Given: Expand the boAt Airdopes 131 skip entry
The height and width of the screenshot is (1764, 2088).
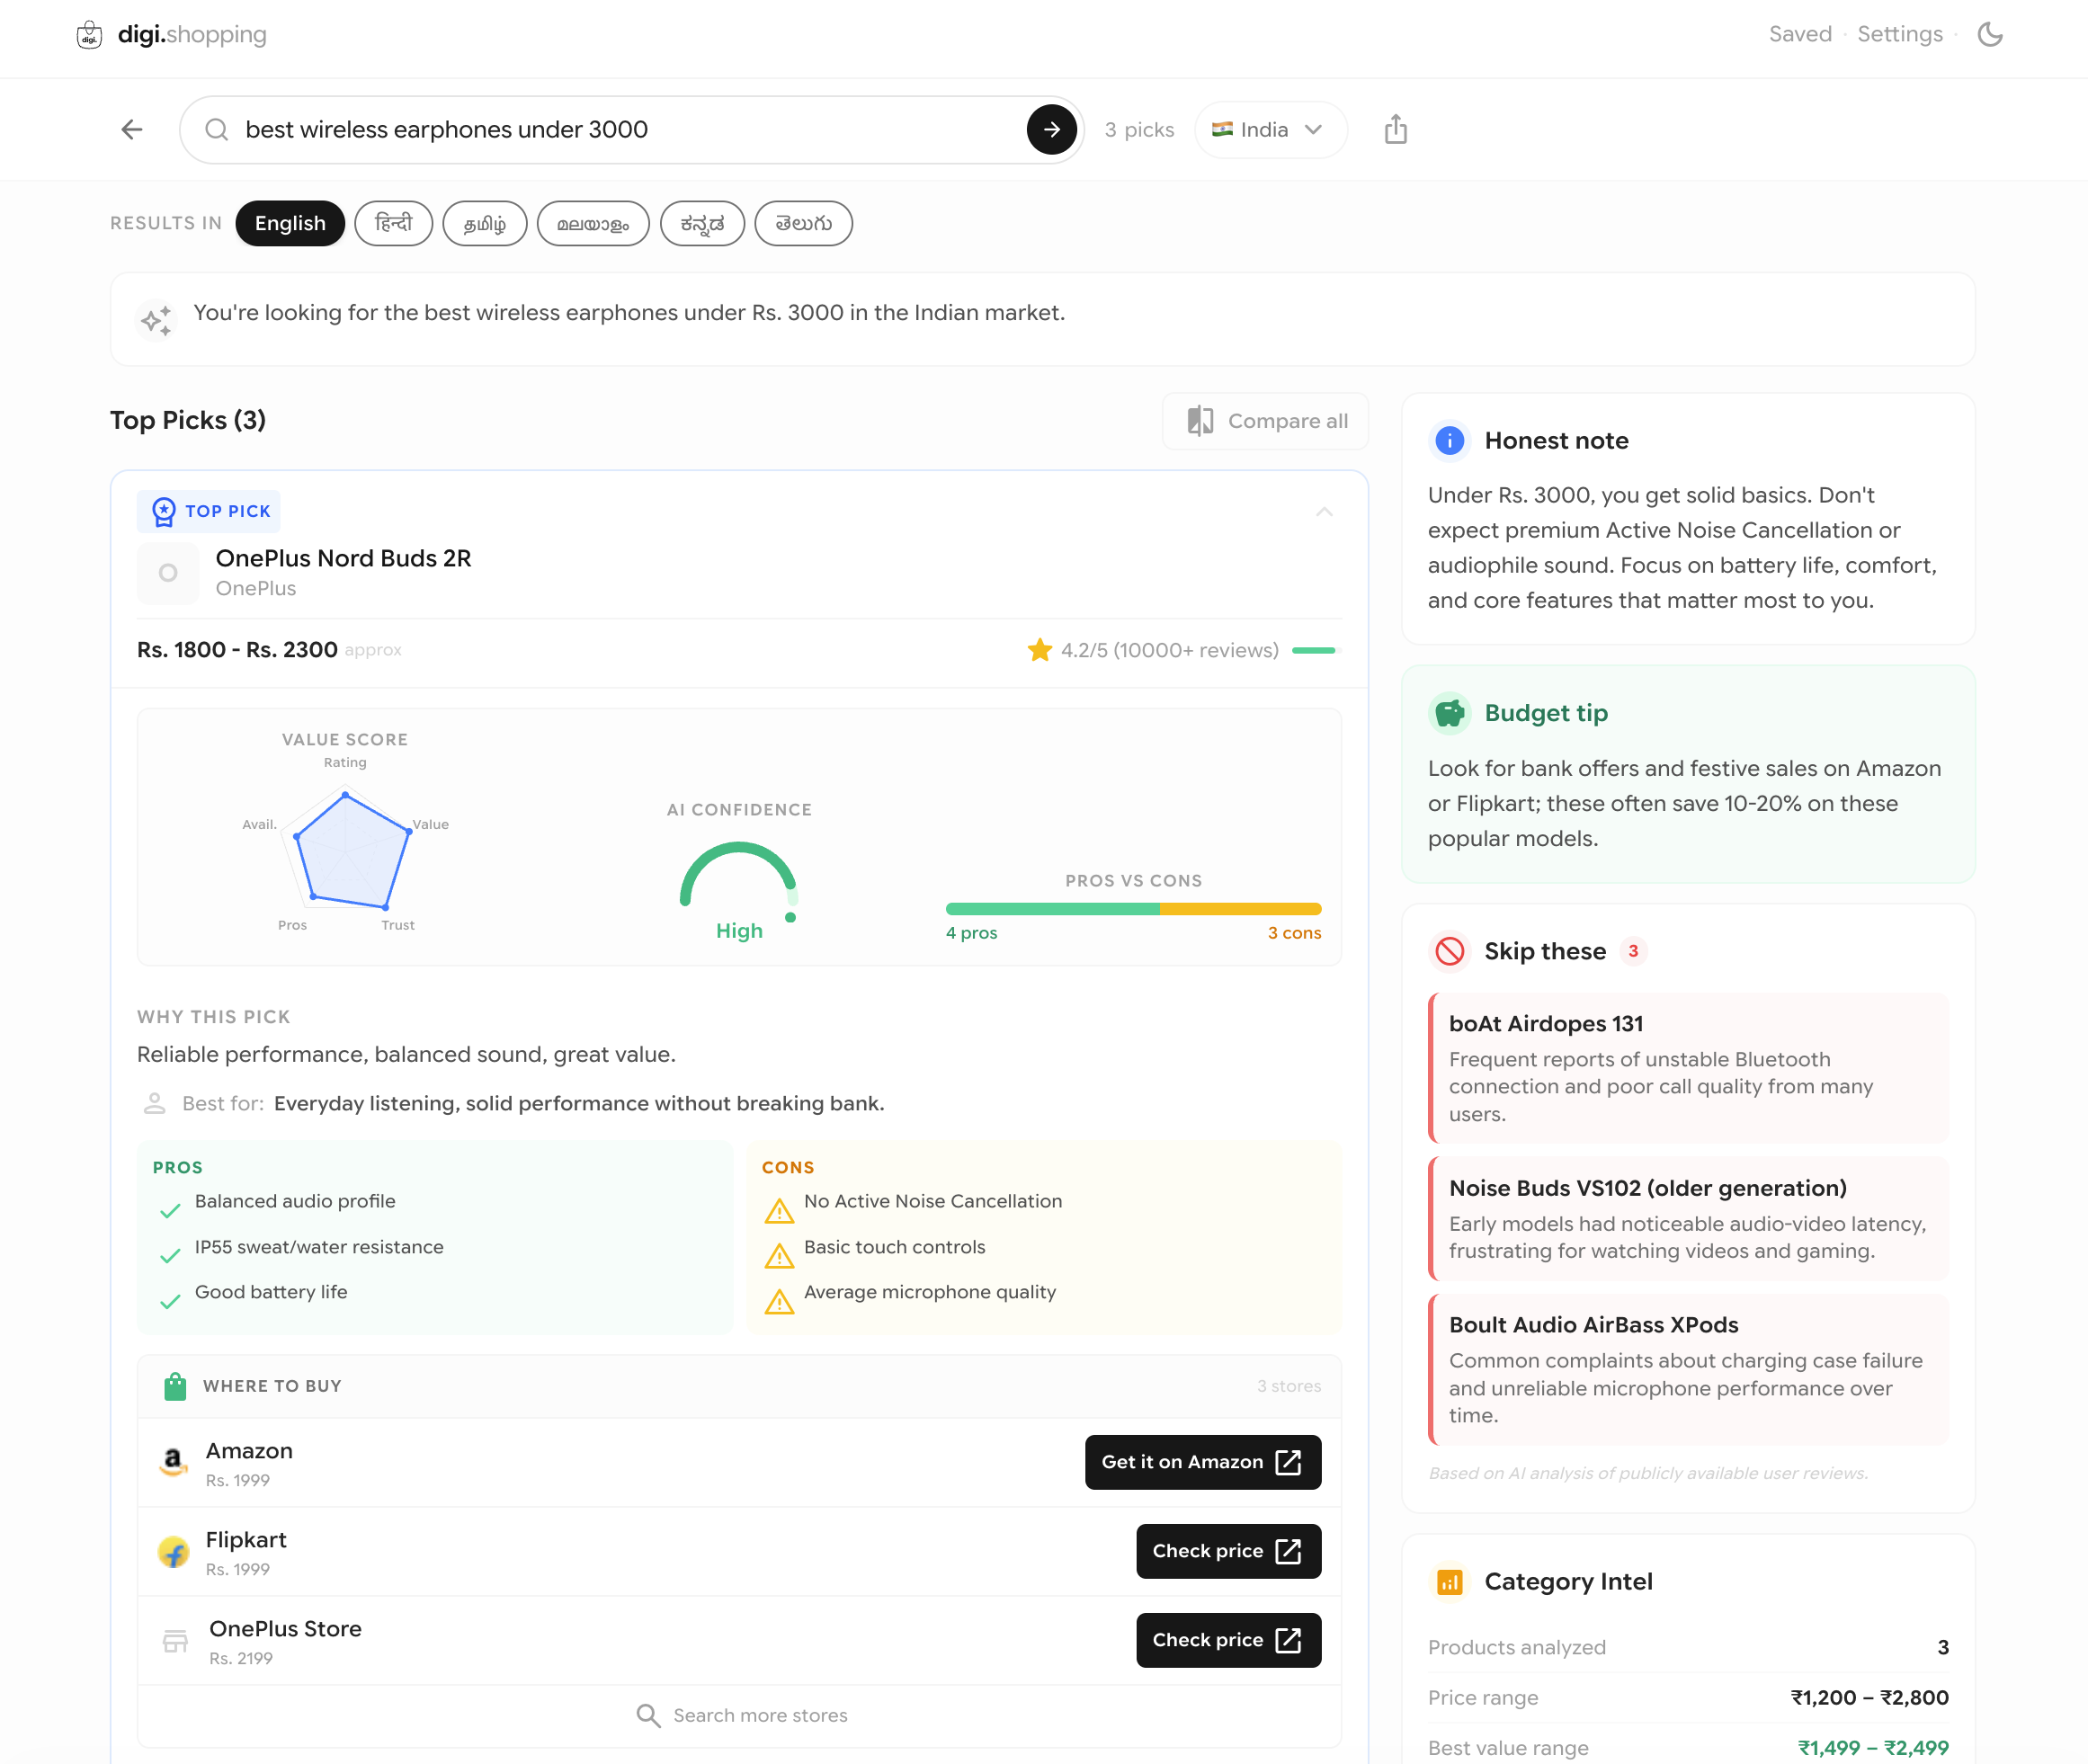Looking at the screenshot, I should [x=1687, y=1067].
